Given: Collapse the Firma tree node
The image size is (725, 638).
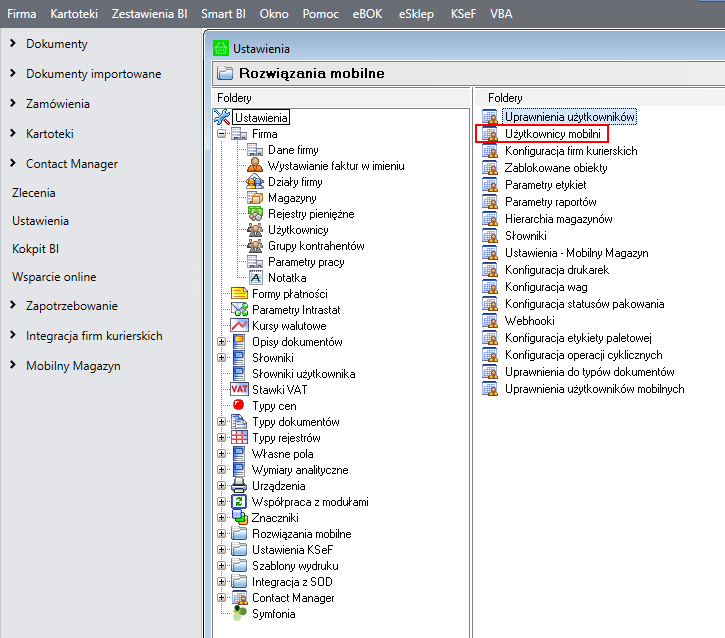Looking at the screenshot, I should [x=222, y=134].
